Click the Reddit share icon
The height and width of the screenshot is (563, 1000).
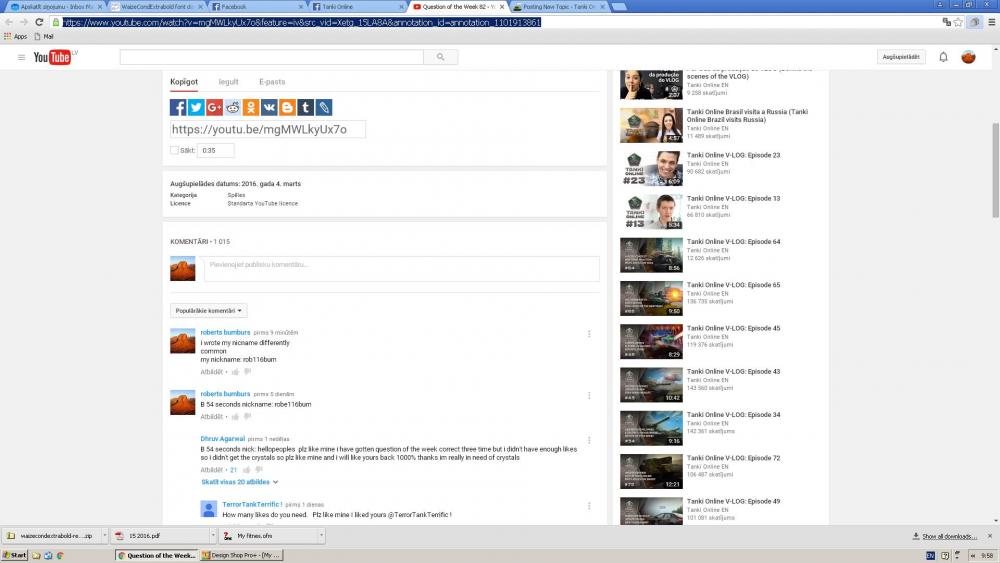pyautogui.click(x=233, y=107)
